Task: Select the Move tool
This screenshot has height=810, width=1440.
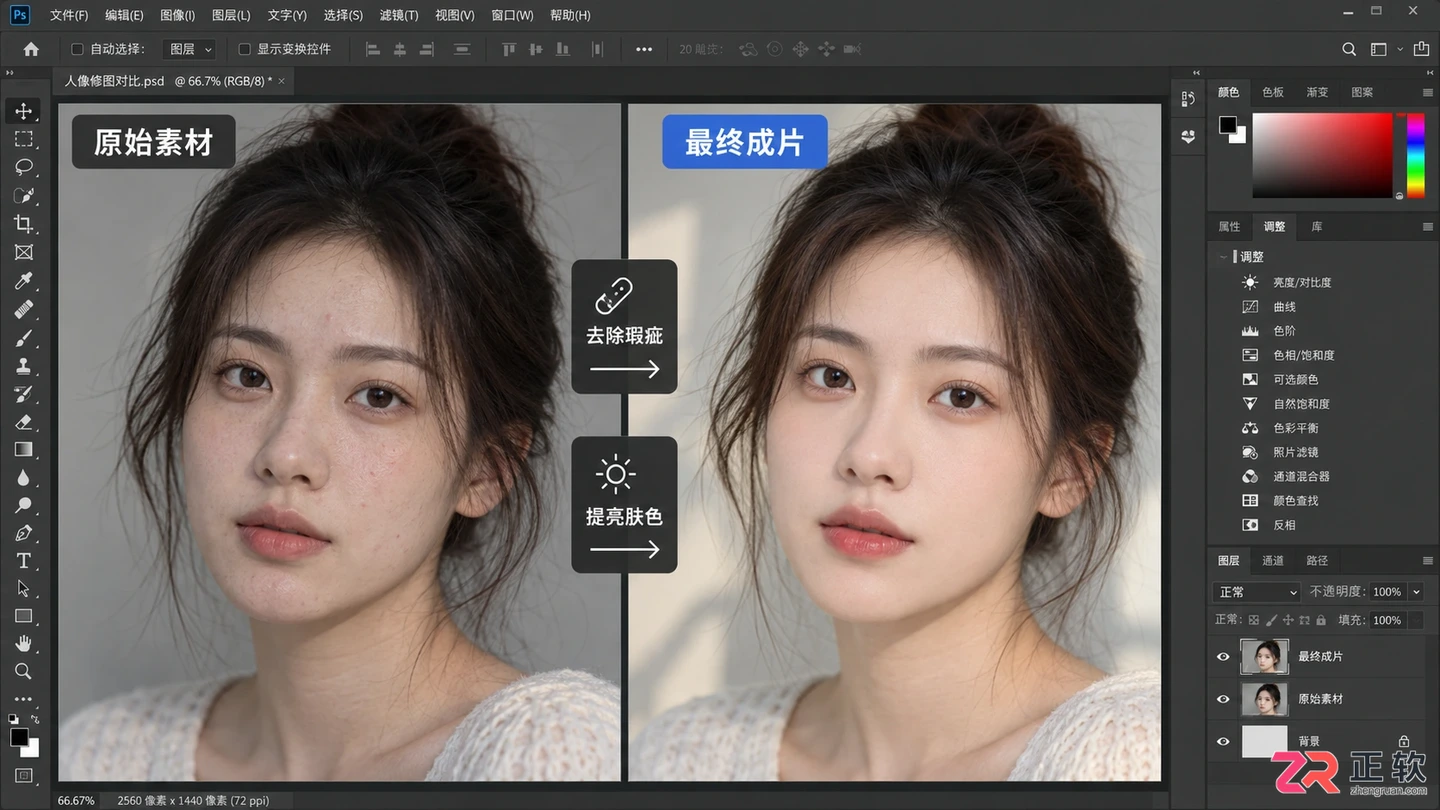Action: pyautogui.click(x=23, y=111)
